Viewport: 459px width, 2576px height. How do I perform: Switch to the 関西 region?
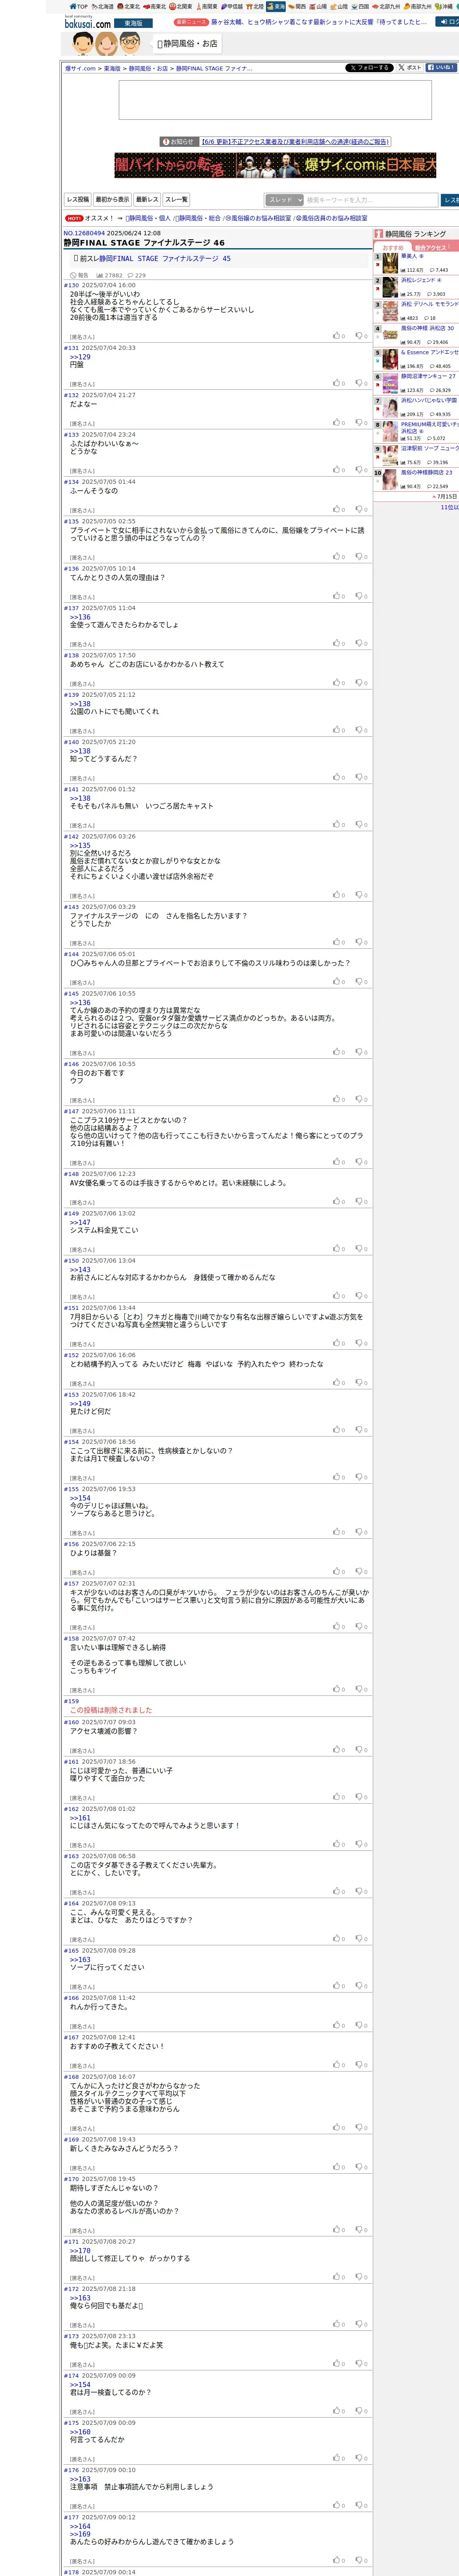[x=297, y=6]
